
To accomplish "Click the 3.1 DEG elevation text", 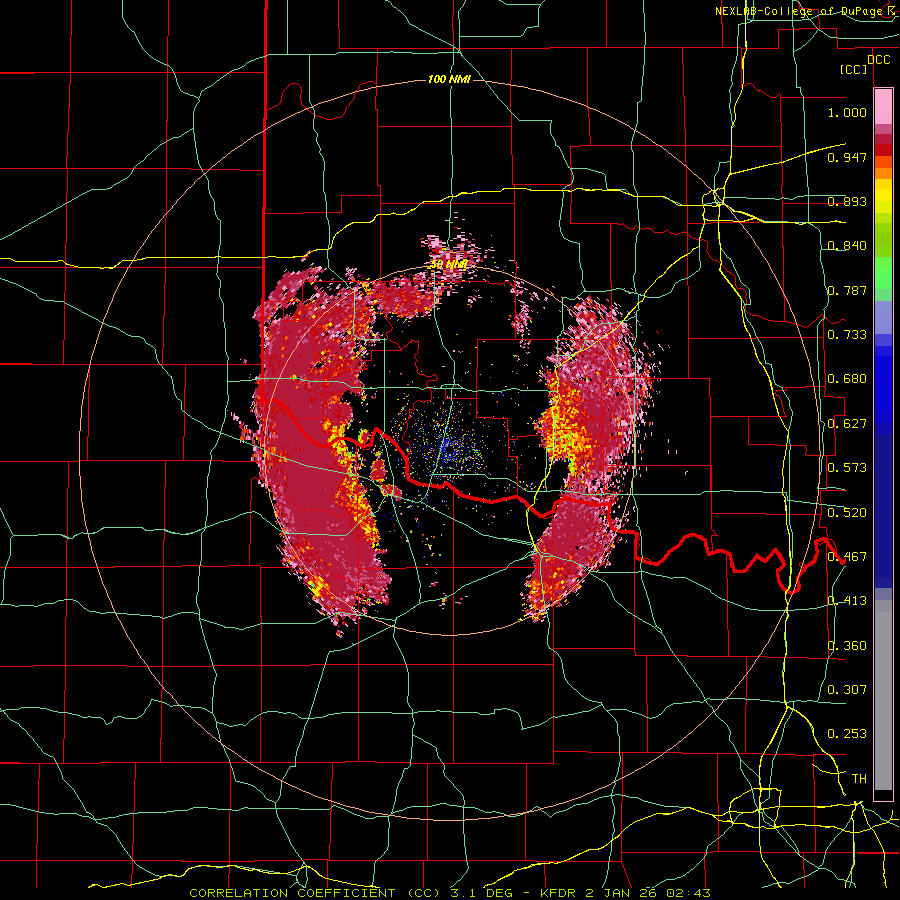I will (481, 893).
